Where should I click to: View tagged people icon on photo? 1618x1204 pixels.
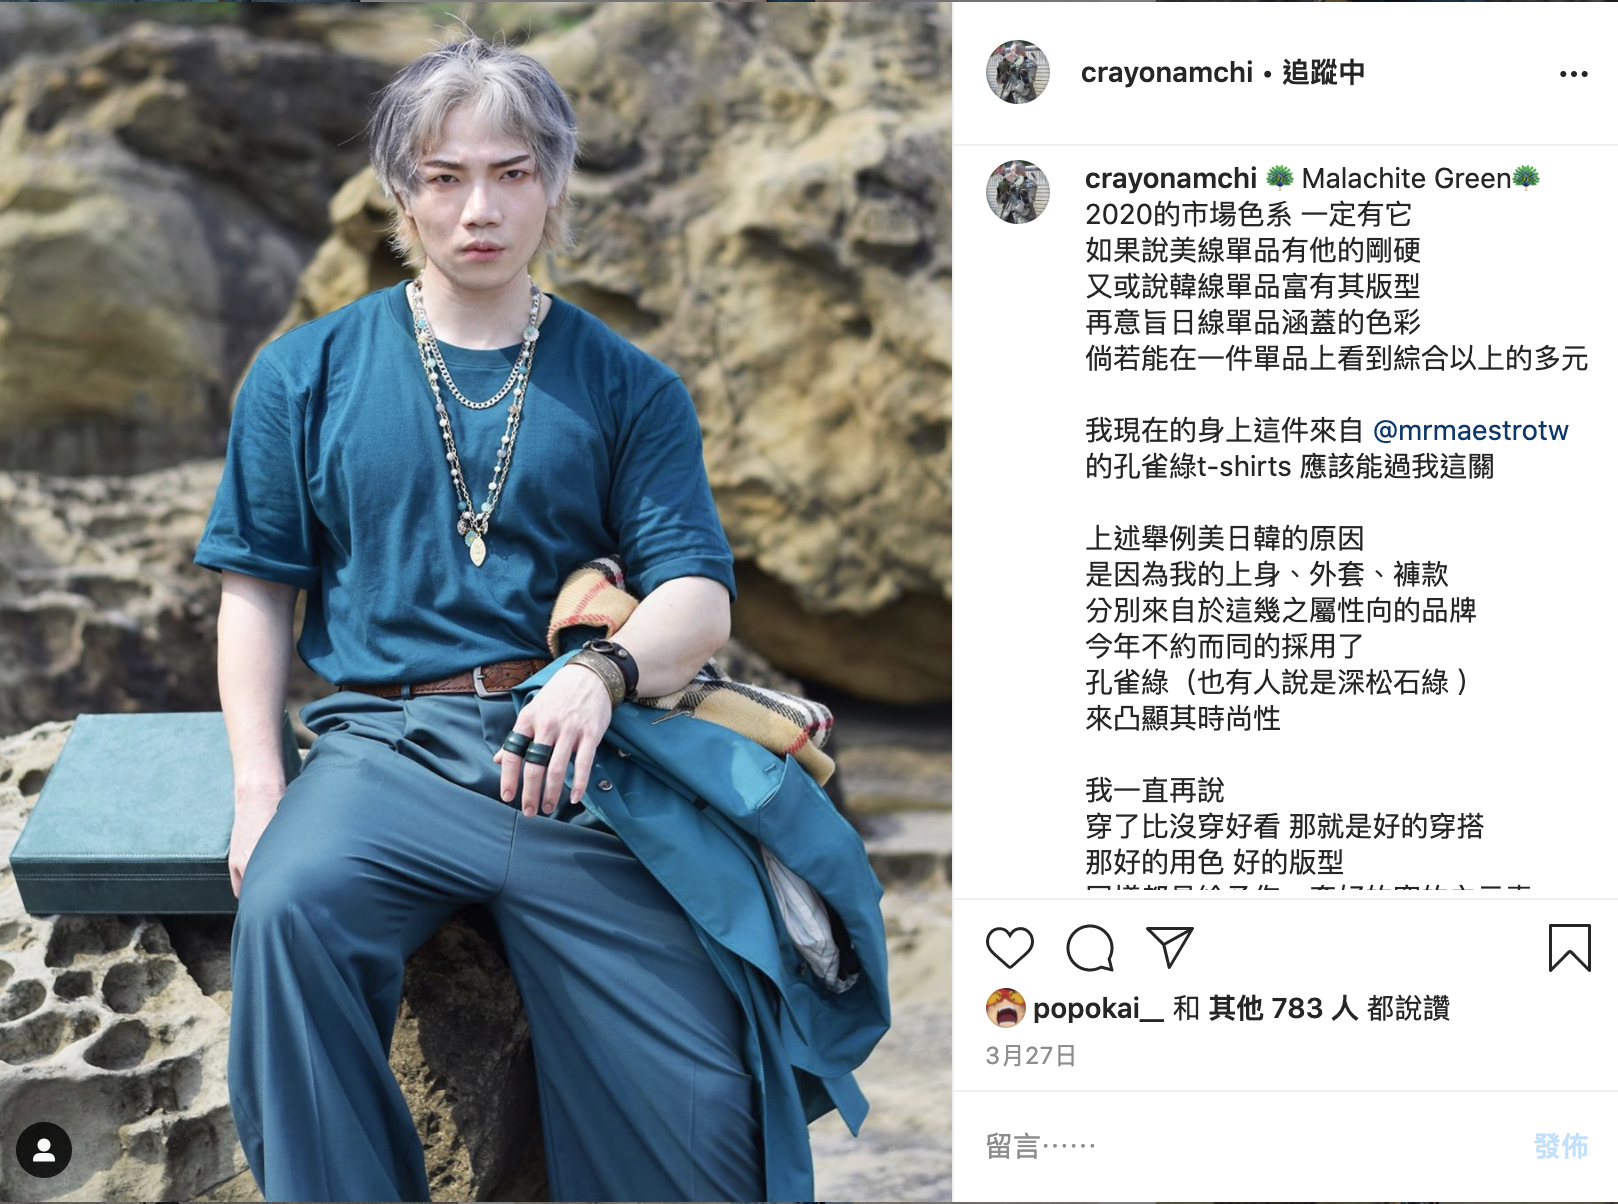(x=44, y=1150)
